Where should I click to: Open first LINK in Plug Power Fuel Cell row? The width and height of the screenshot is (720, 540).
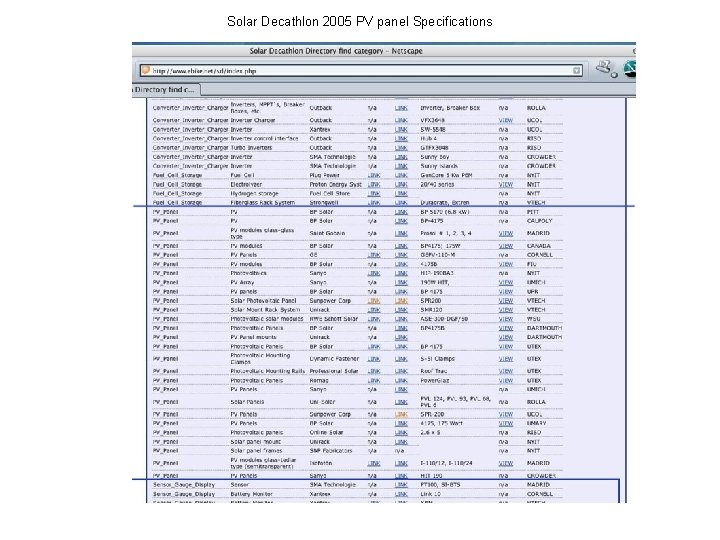point(374,175)
